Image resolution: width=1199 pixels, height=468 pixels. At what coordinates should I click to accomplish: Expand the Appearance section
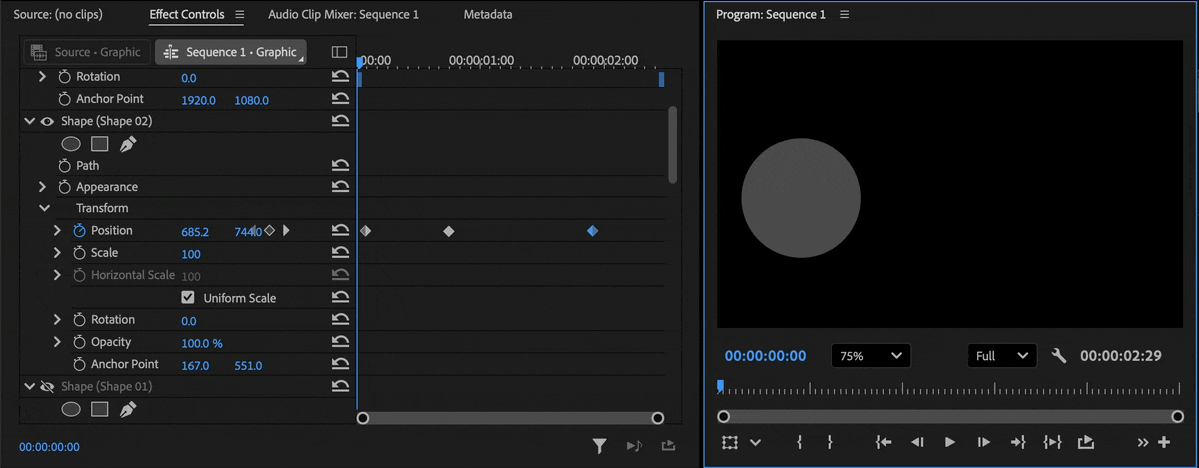tap(42, 187)
